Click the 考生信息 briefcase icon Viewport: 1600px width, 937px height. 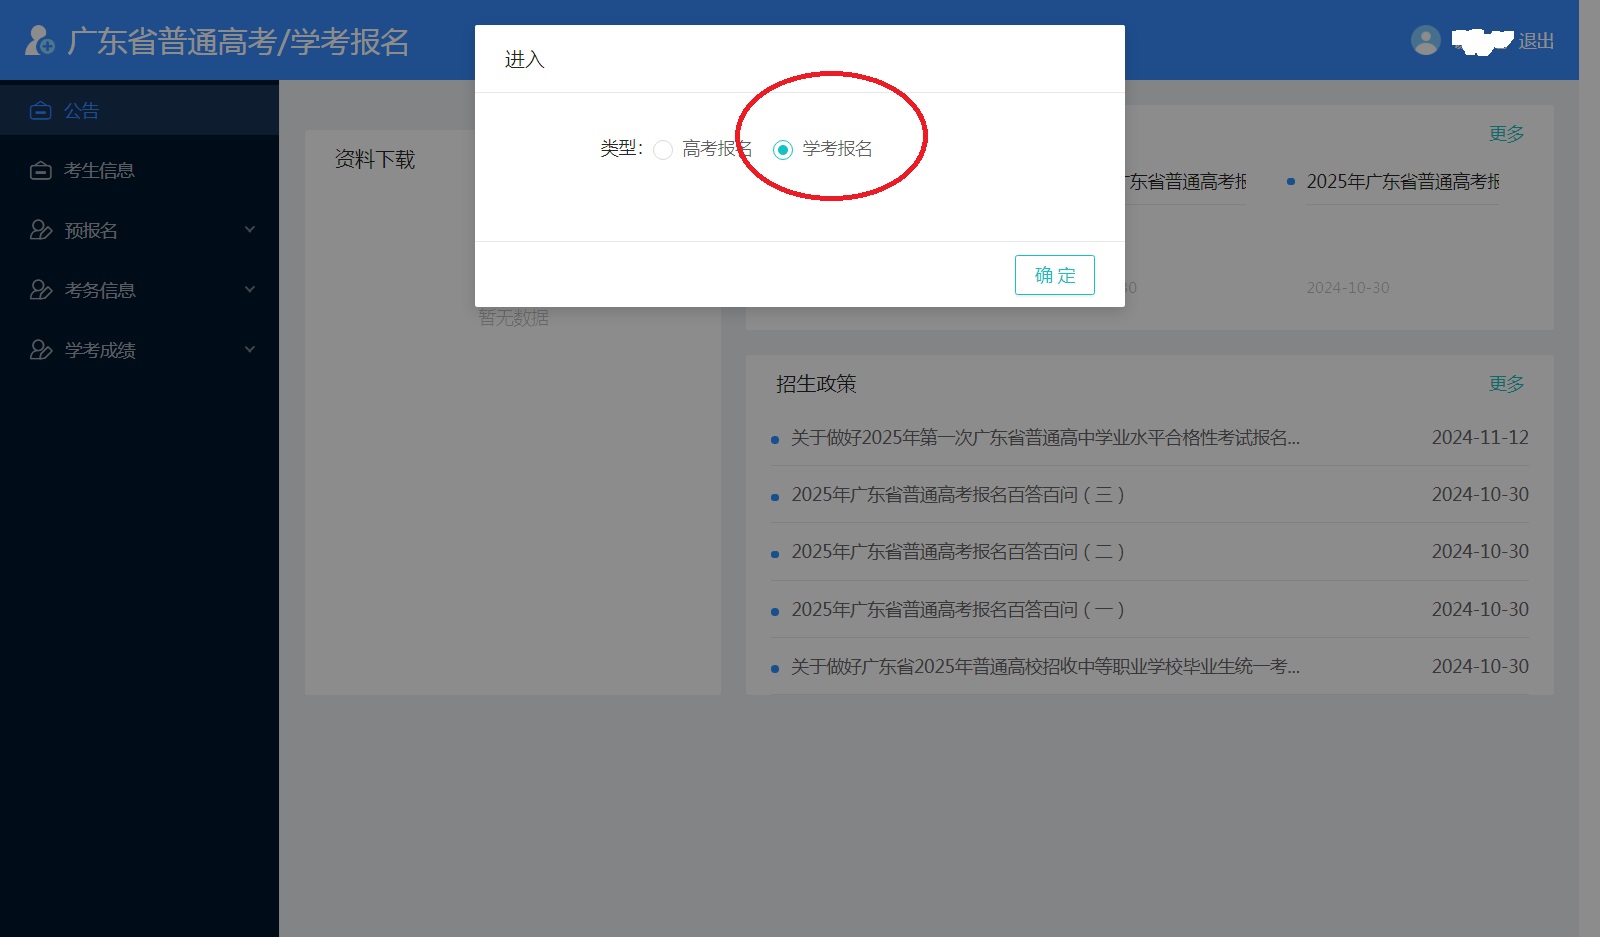pos(40,170)
